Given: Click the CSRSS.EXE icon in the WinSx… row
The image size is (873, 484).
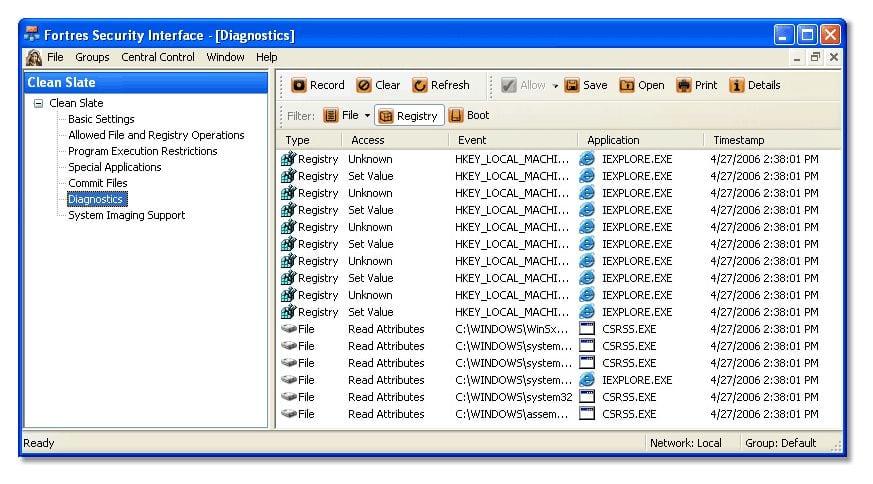Looking at the screenshot, I should [x=587, y=329].
